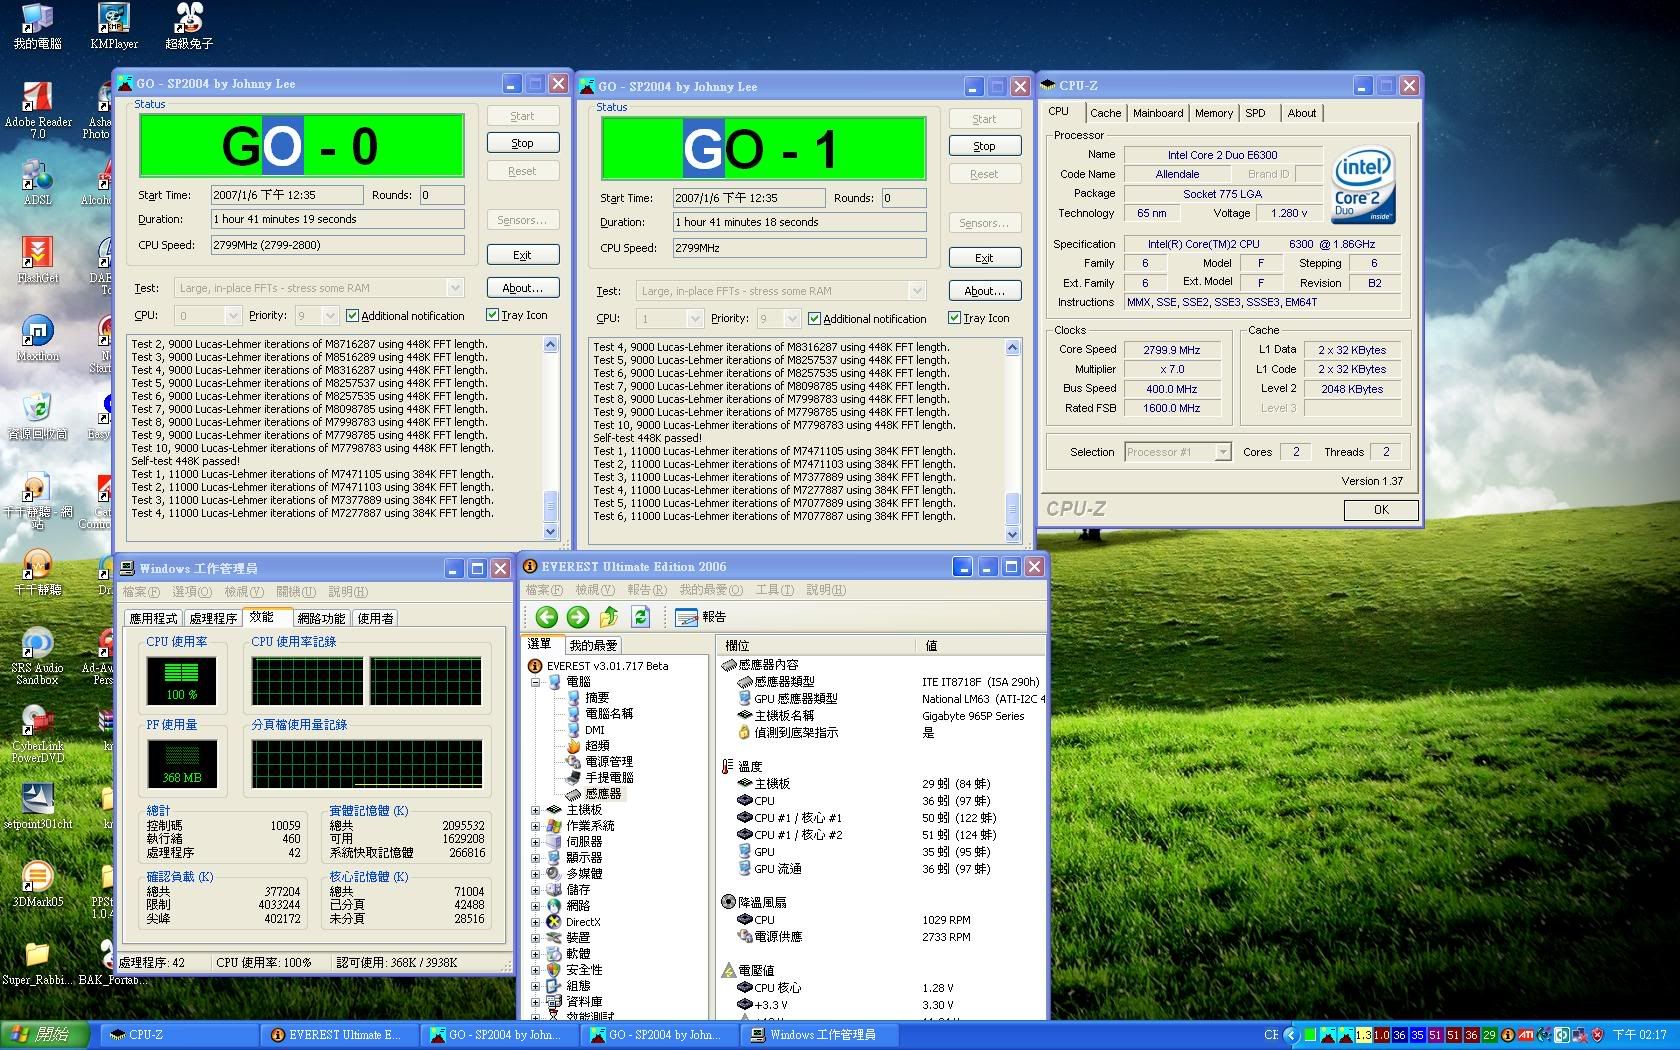Viewport: 1680px width, 1050px height.
Task: Click Intel Core 2 Duo logo in CPU-Z
Action: 1363,186
